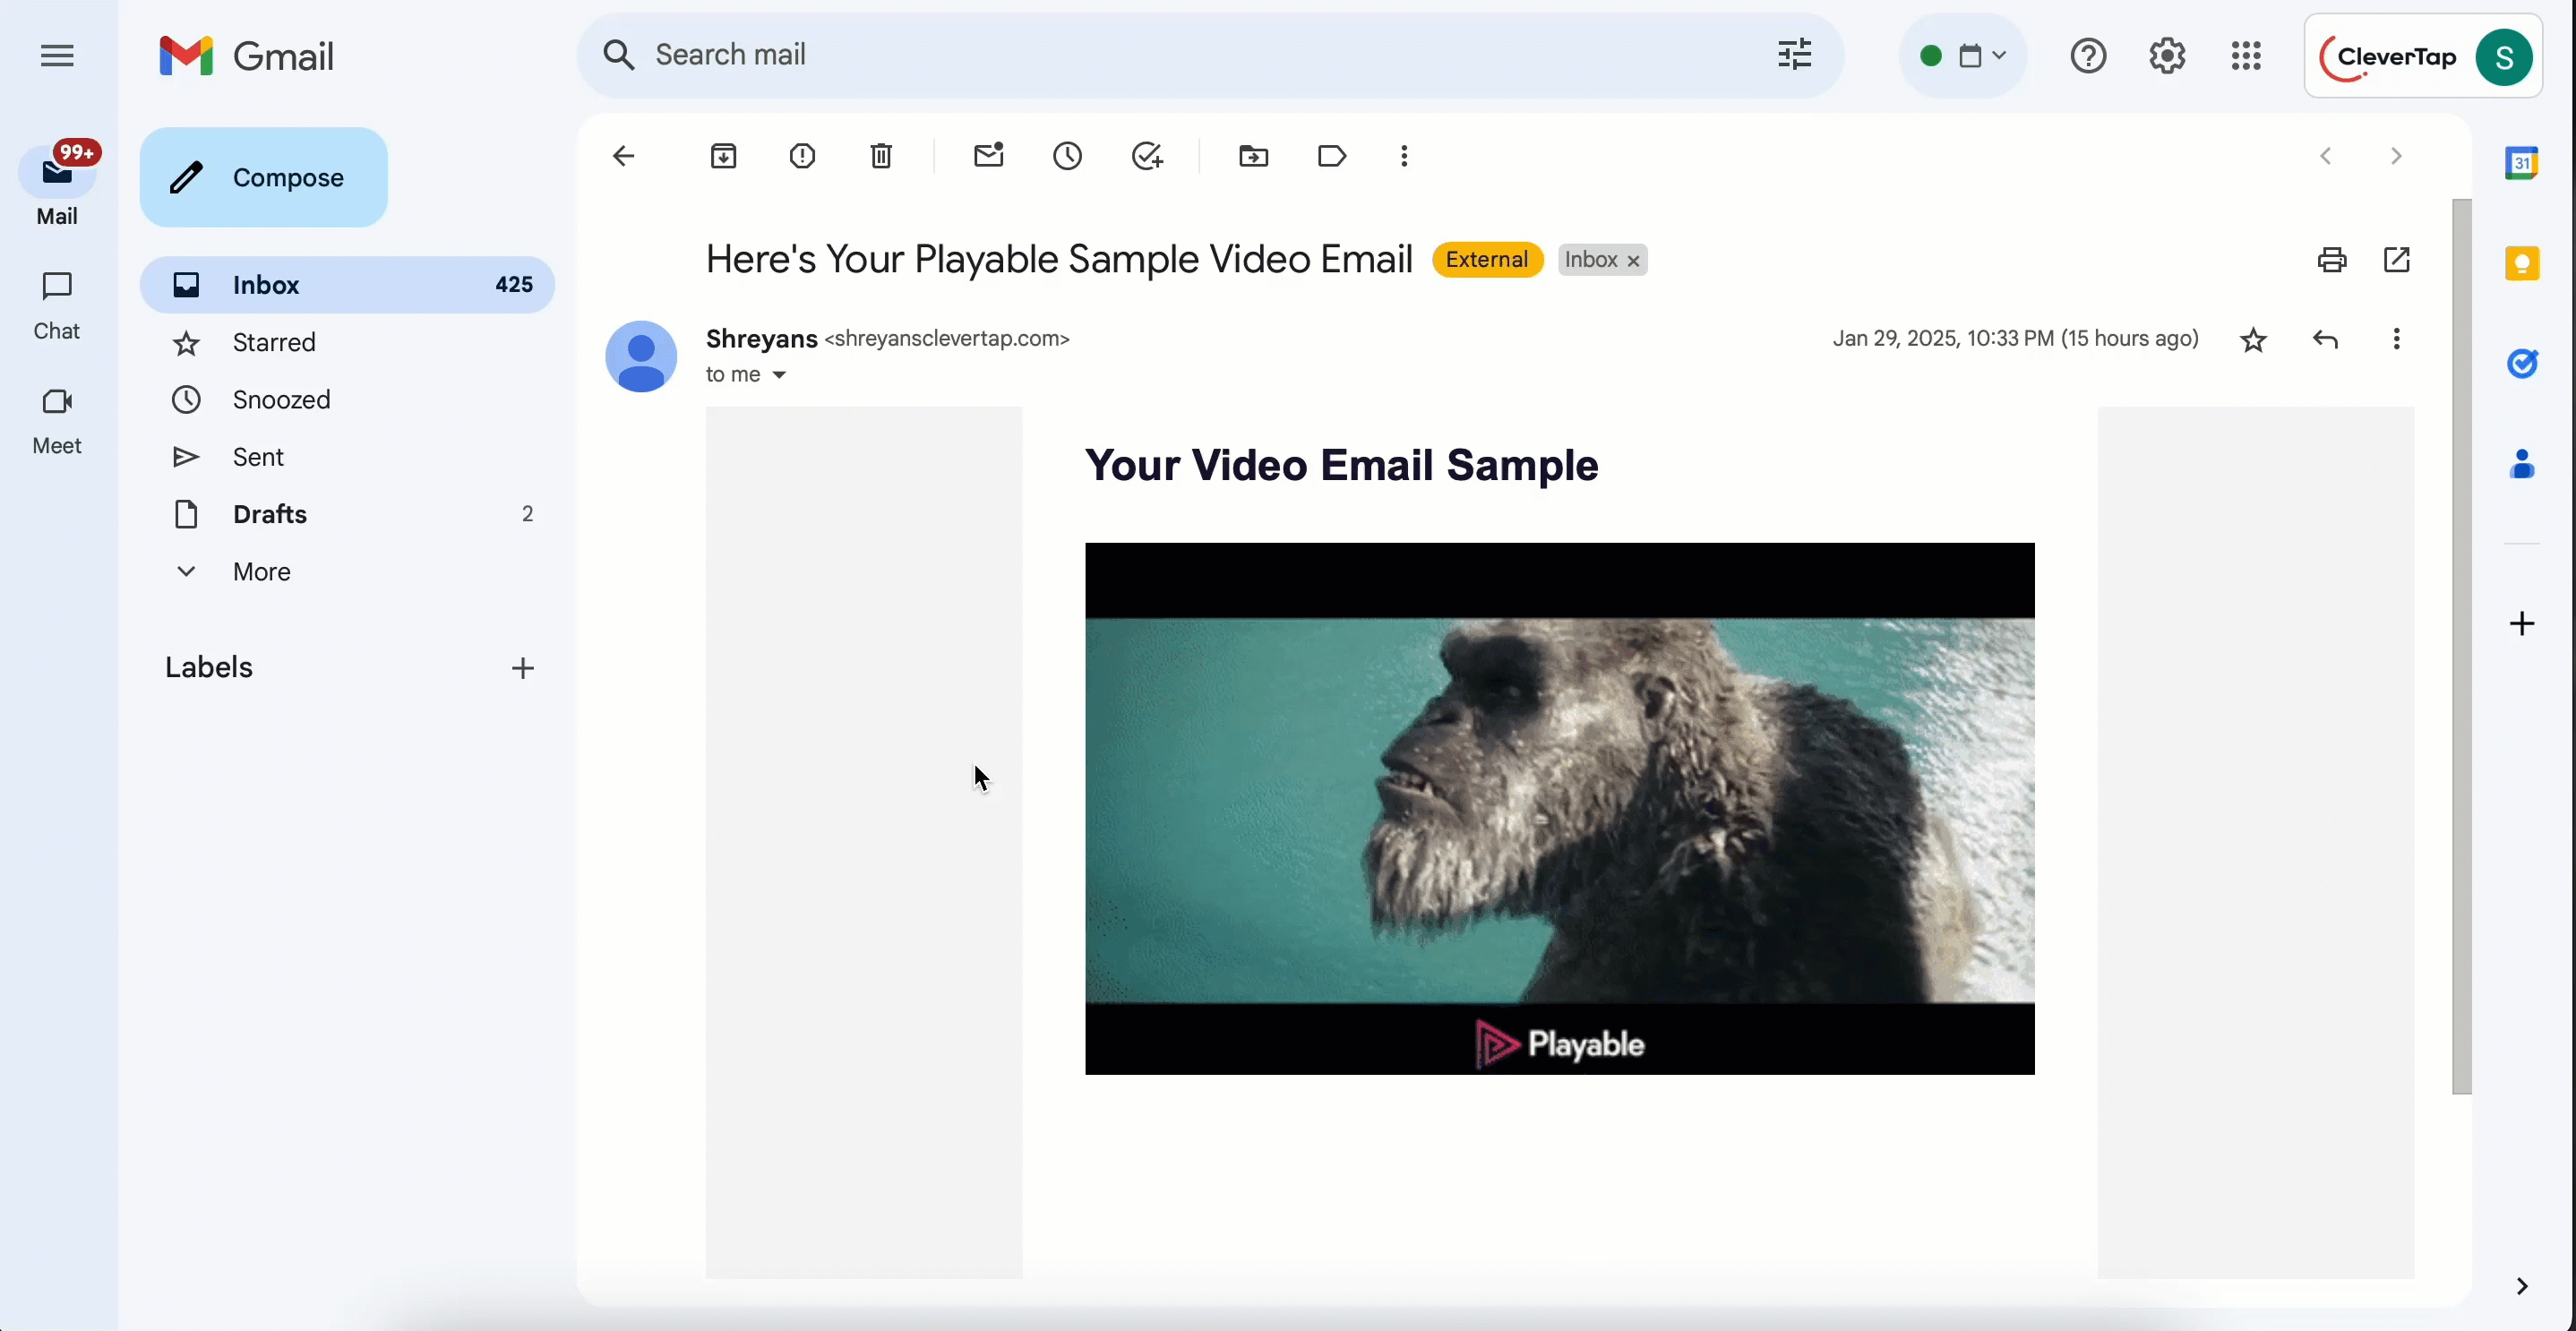This screenshot has height=1331, width=2576.
Task: Open Contacts side panel
Action: (2521, 464)
